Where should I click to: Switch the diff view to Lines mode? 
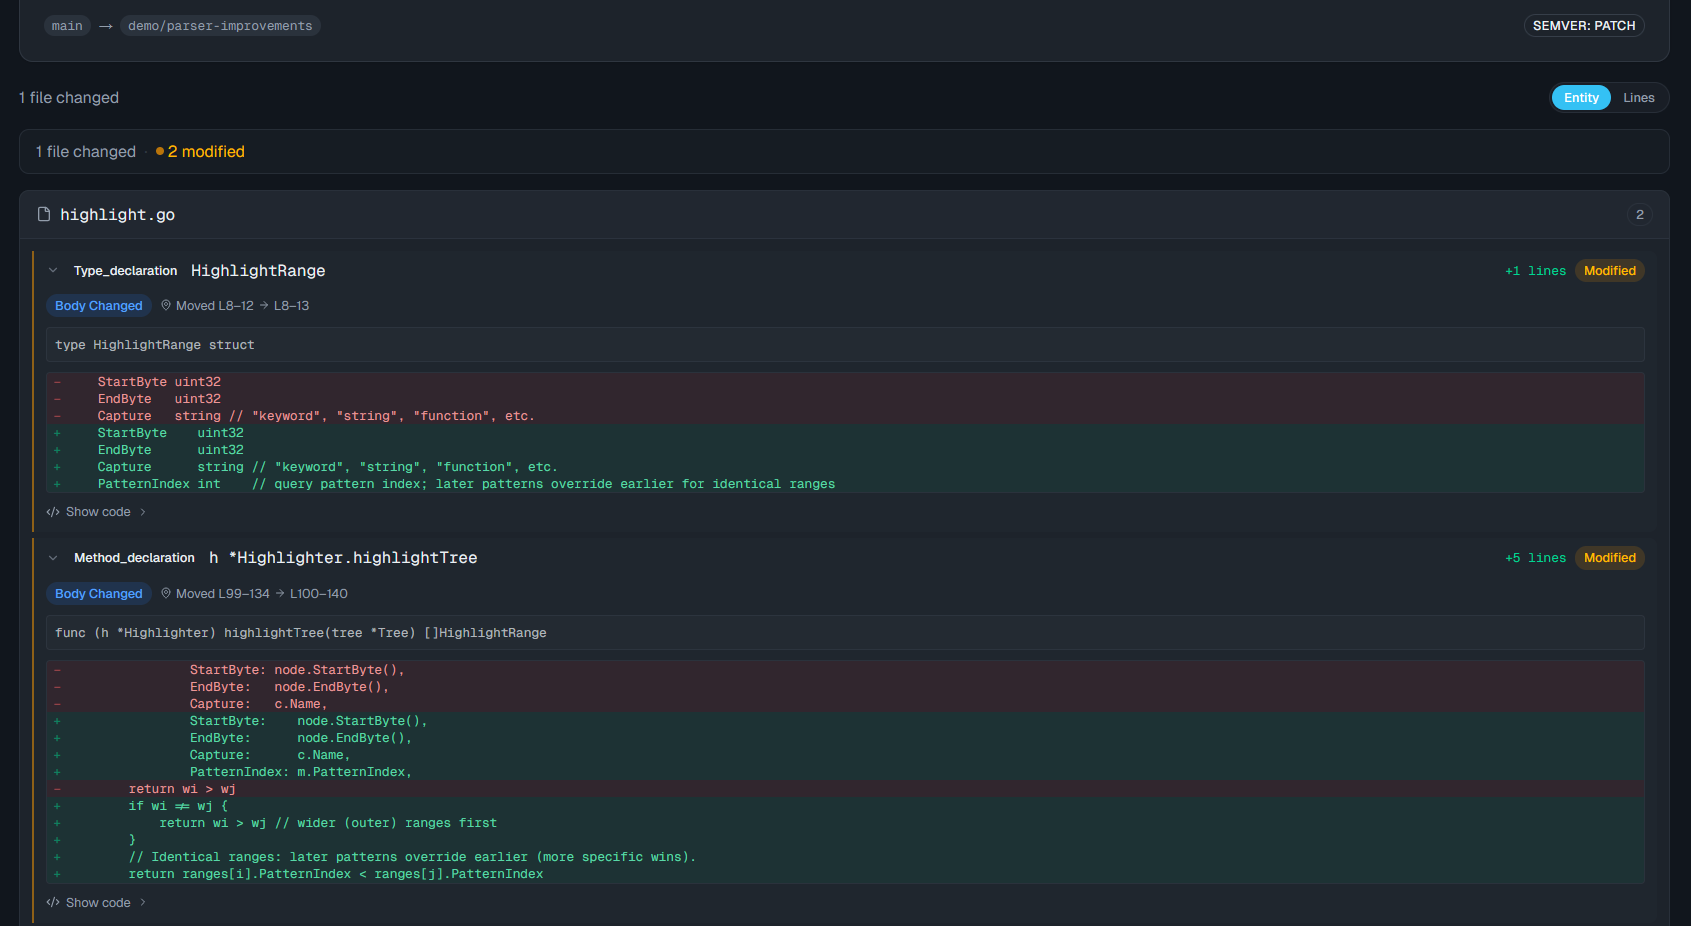pyautogui.click(x=1638, y=97)
